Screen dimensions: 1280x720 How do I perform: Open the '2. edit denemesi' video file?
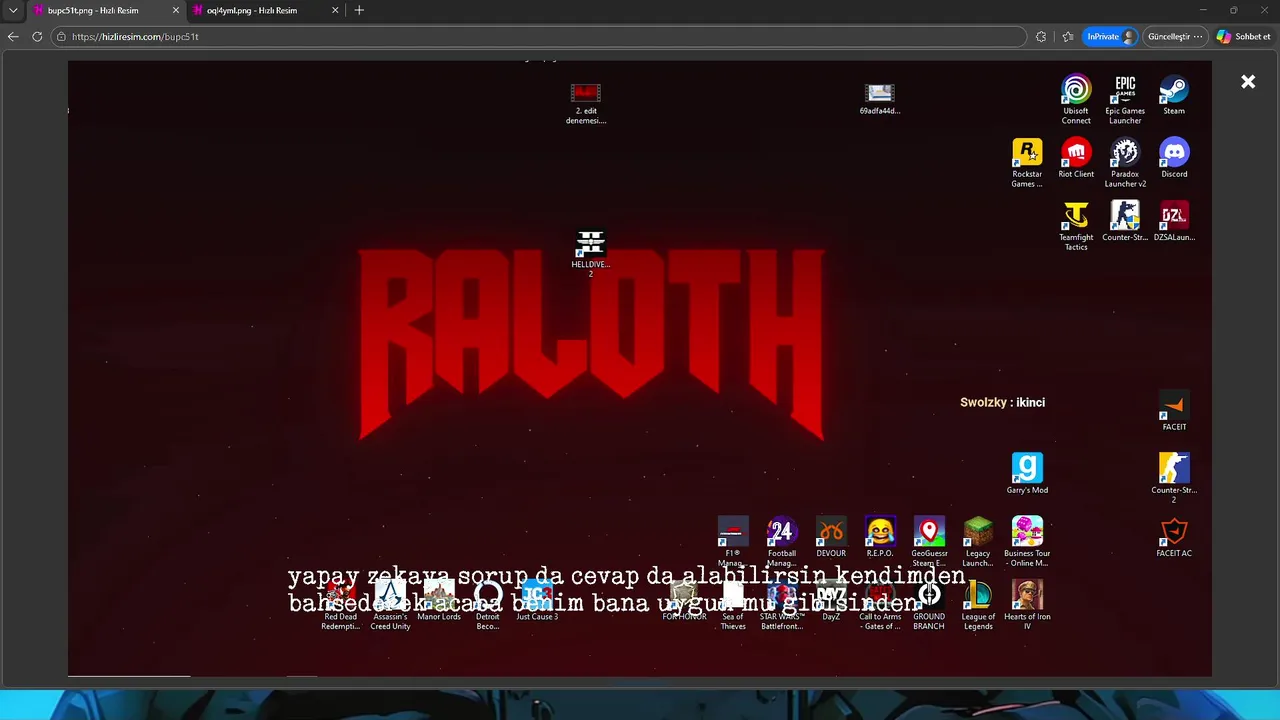586,104
